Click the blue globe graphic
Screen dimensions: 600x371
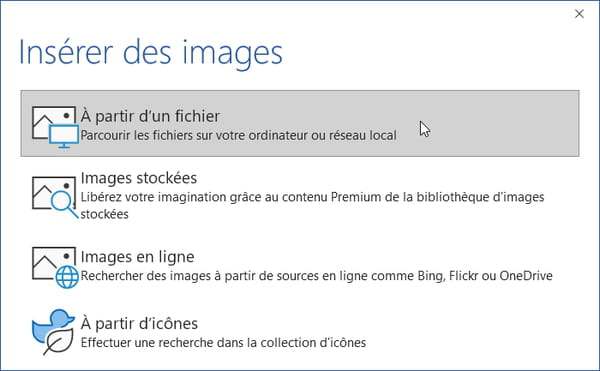coord(67,277)
